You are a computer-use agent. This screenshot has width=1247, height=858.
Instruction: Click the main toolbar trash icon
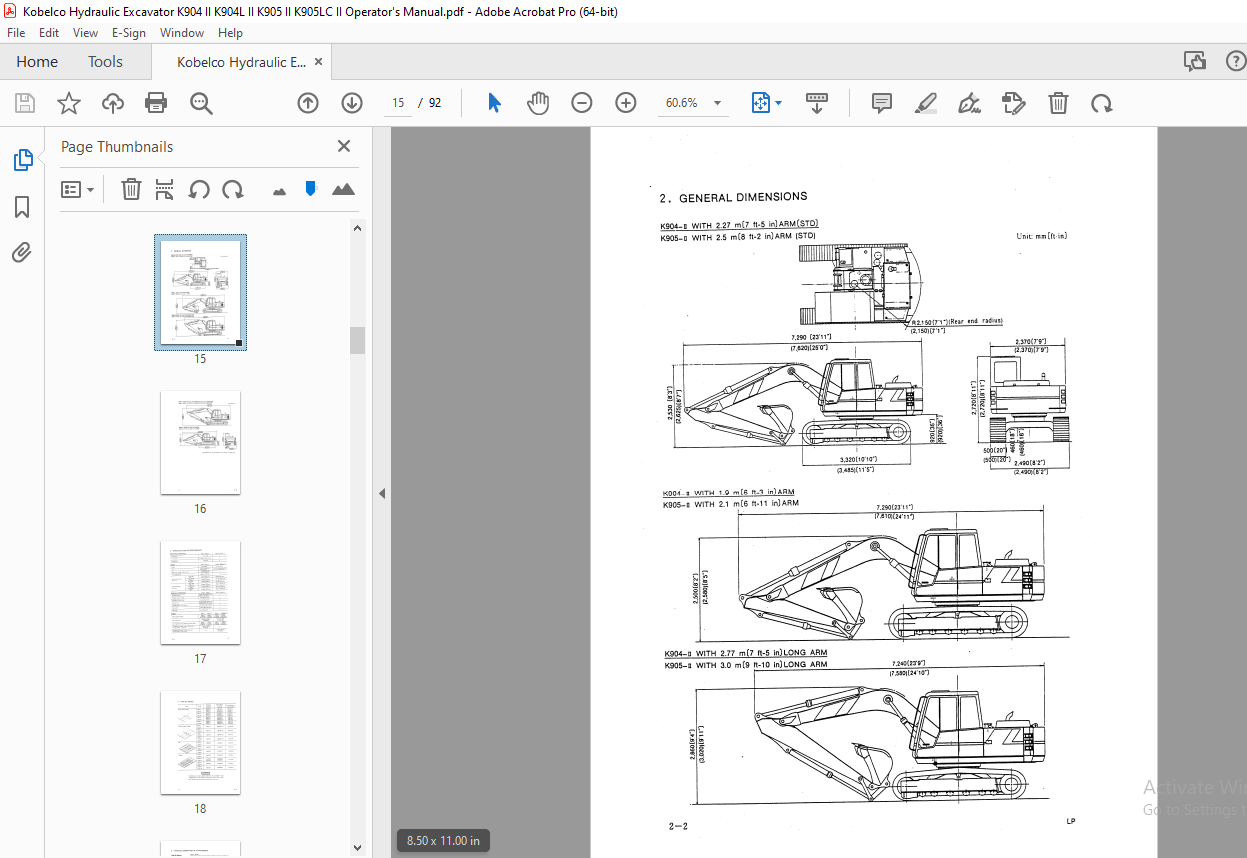(x=1058, y=103)
